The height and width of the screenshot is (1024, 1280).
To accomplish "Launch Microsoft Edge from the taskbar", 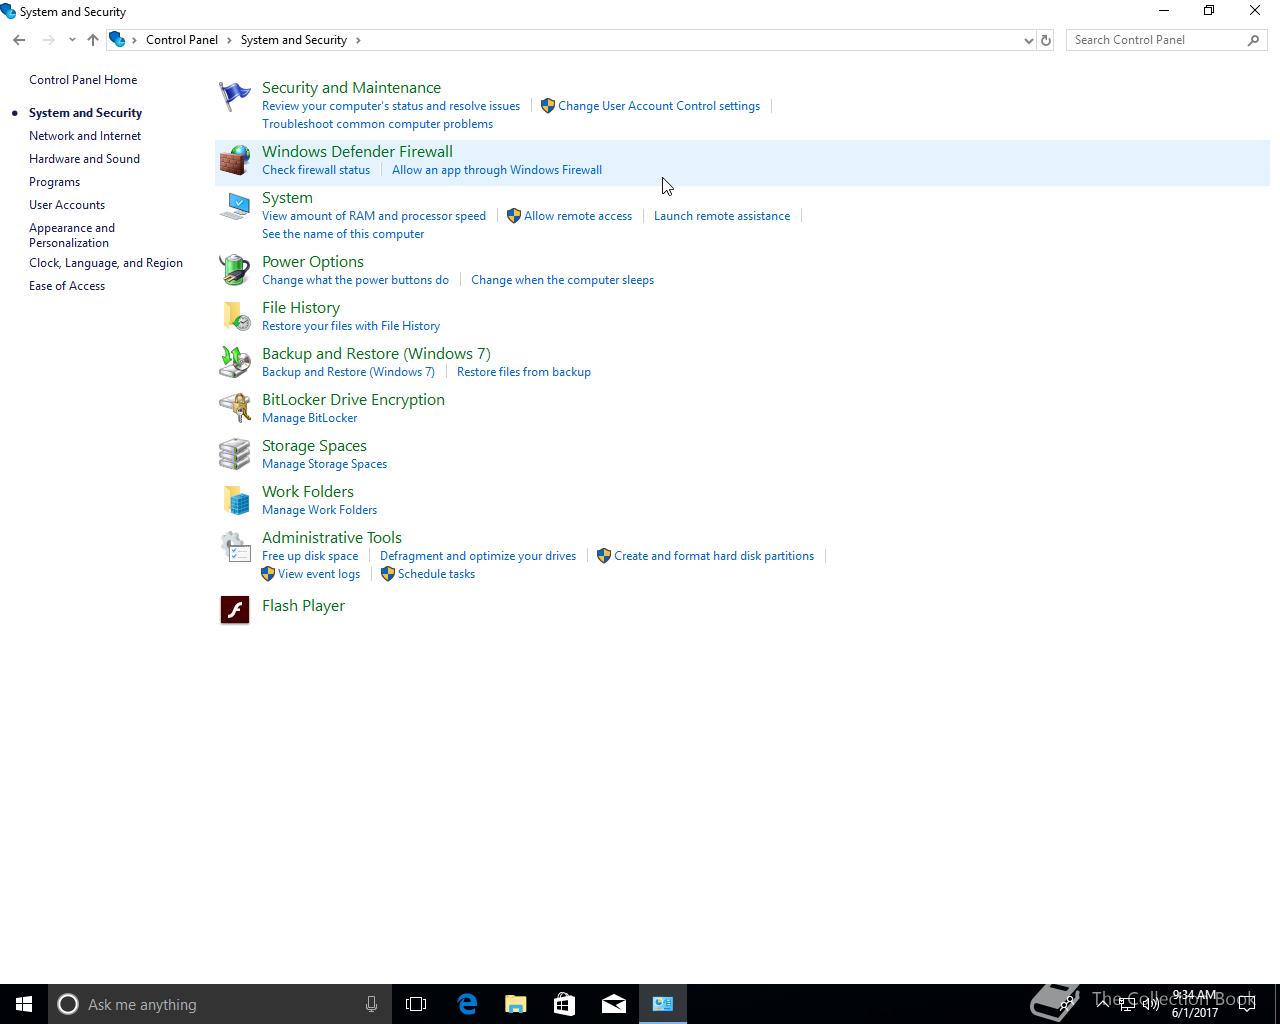I will 467,1004.
